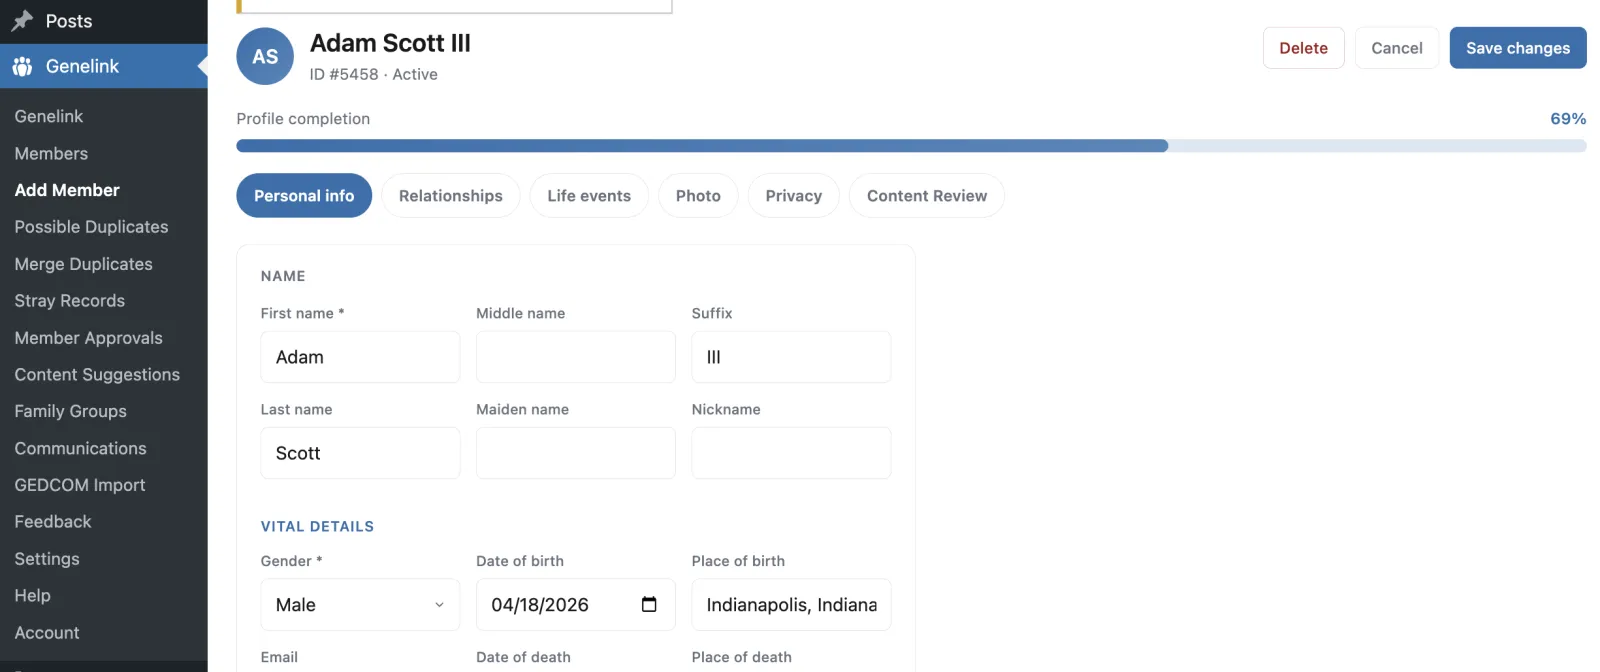Open GEDCOM Import page
Image resolution: width=1600 pixels, height=672 pixels.
click(x=80, y=485)
